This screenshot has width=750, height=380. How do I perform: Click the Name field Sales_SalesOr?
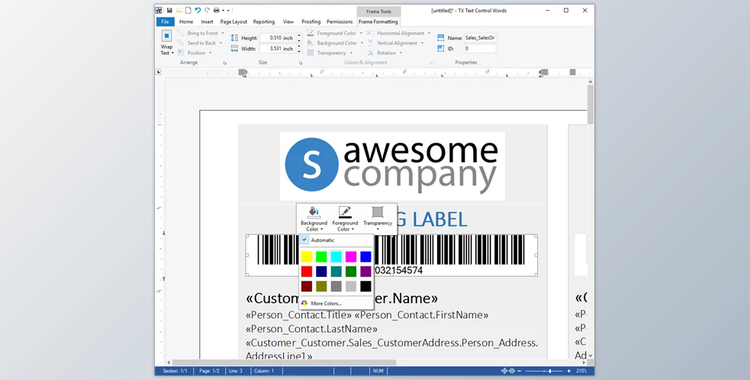coord(480,37)
